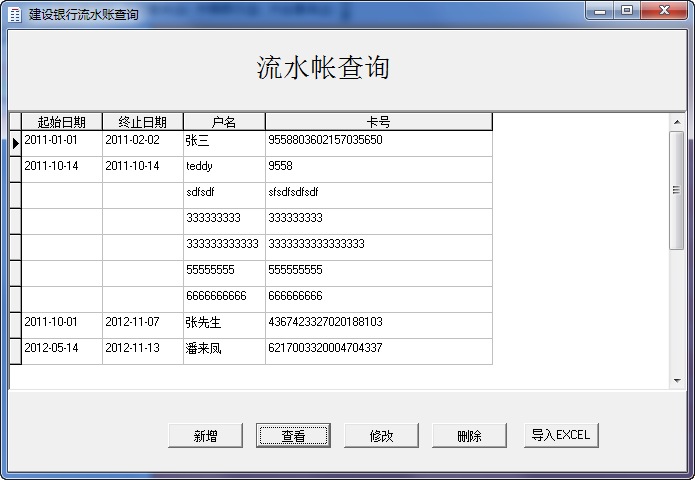Click name cell 6666666666
The height and width of the screenshot is (480, 695).
pos(224,299)
